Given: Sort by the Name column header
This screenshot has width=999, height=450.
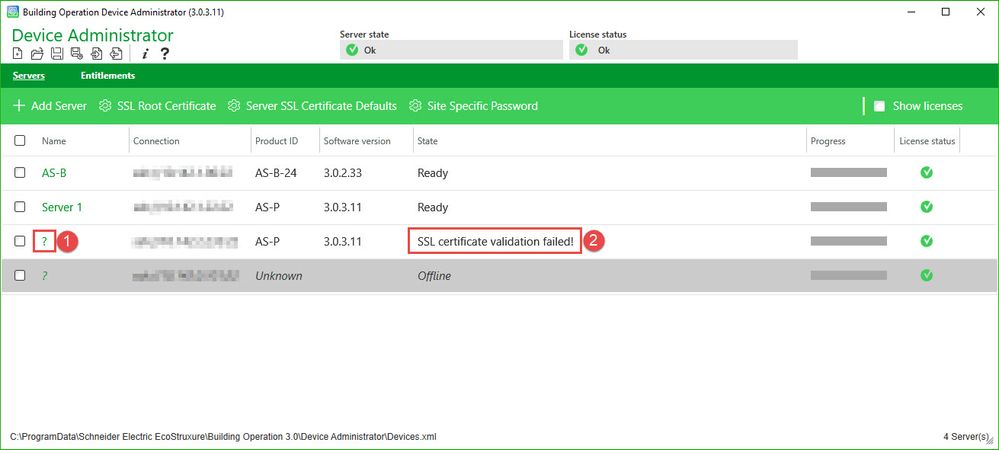Looking at the screenshot, I should 54,141.
